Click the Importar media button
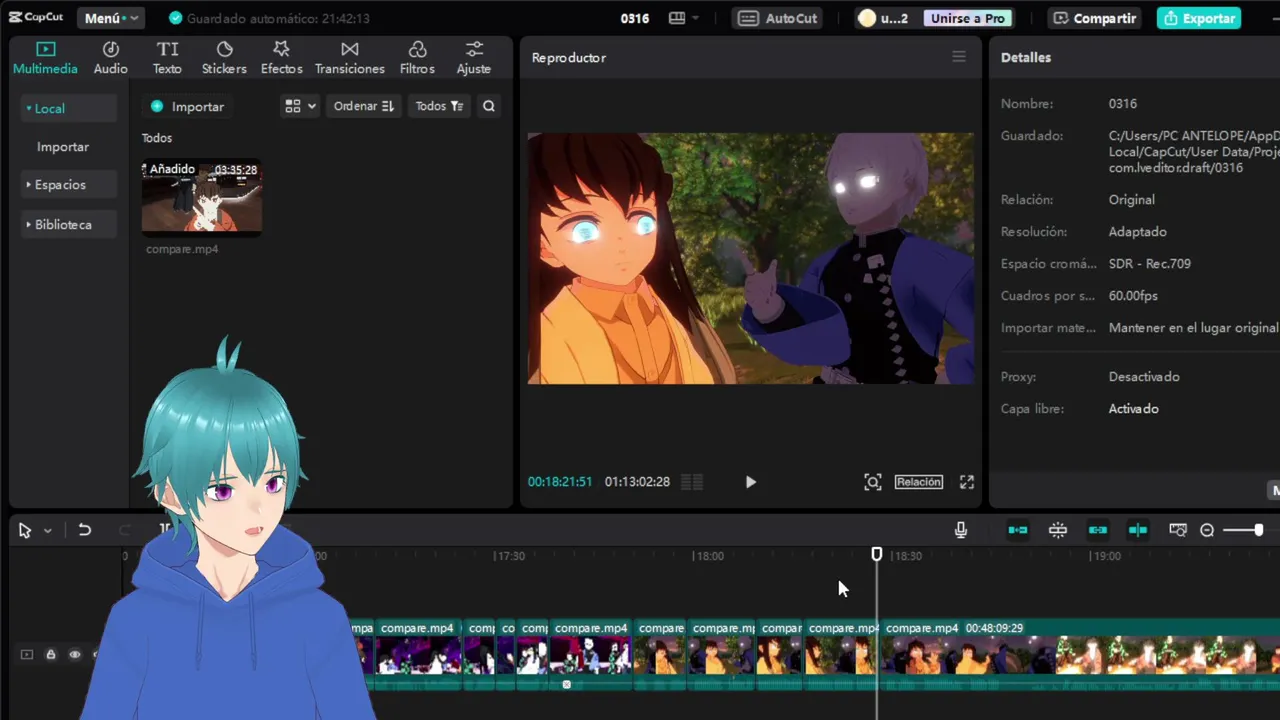Screen dimensions: 1280x720 187,106
